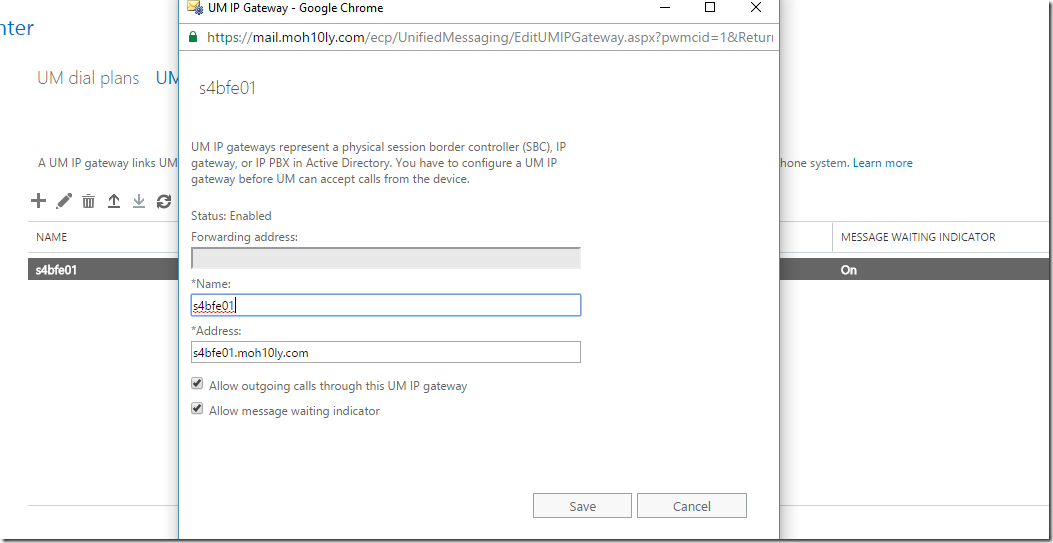Click the disabled Forwarding address field
Screen dimensions: 1053x543
click(x=385, y=258)
